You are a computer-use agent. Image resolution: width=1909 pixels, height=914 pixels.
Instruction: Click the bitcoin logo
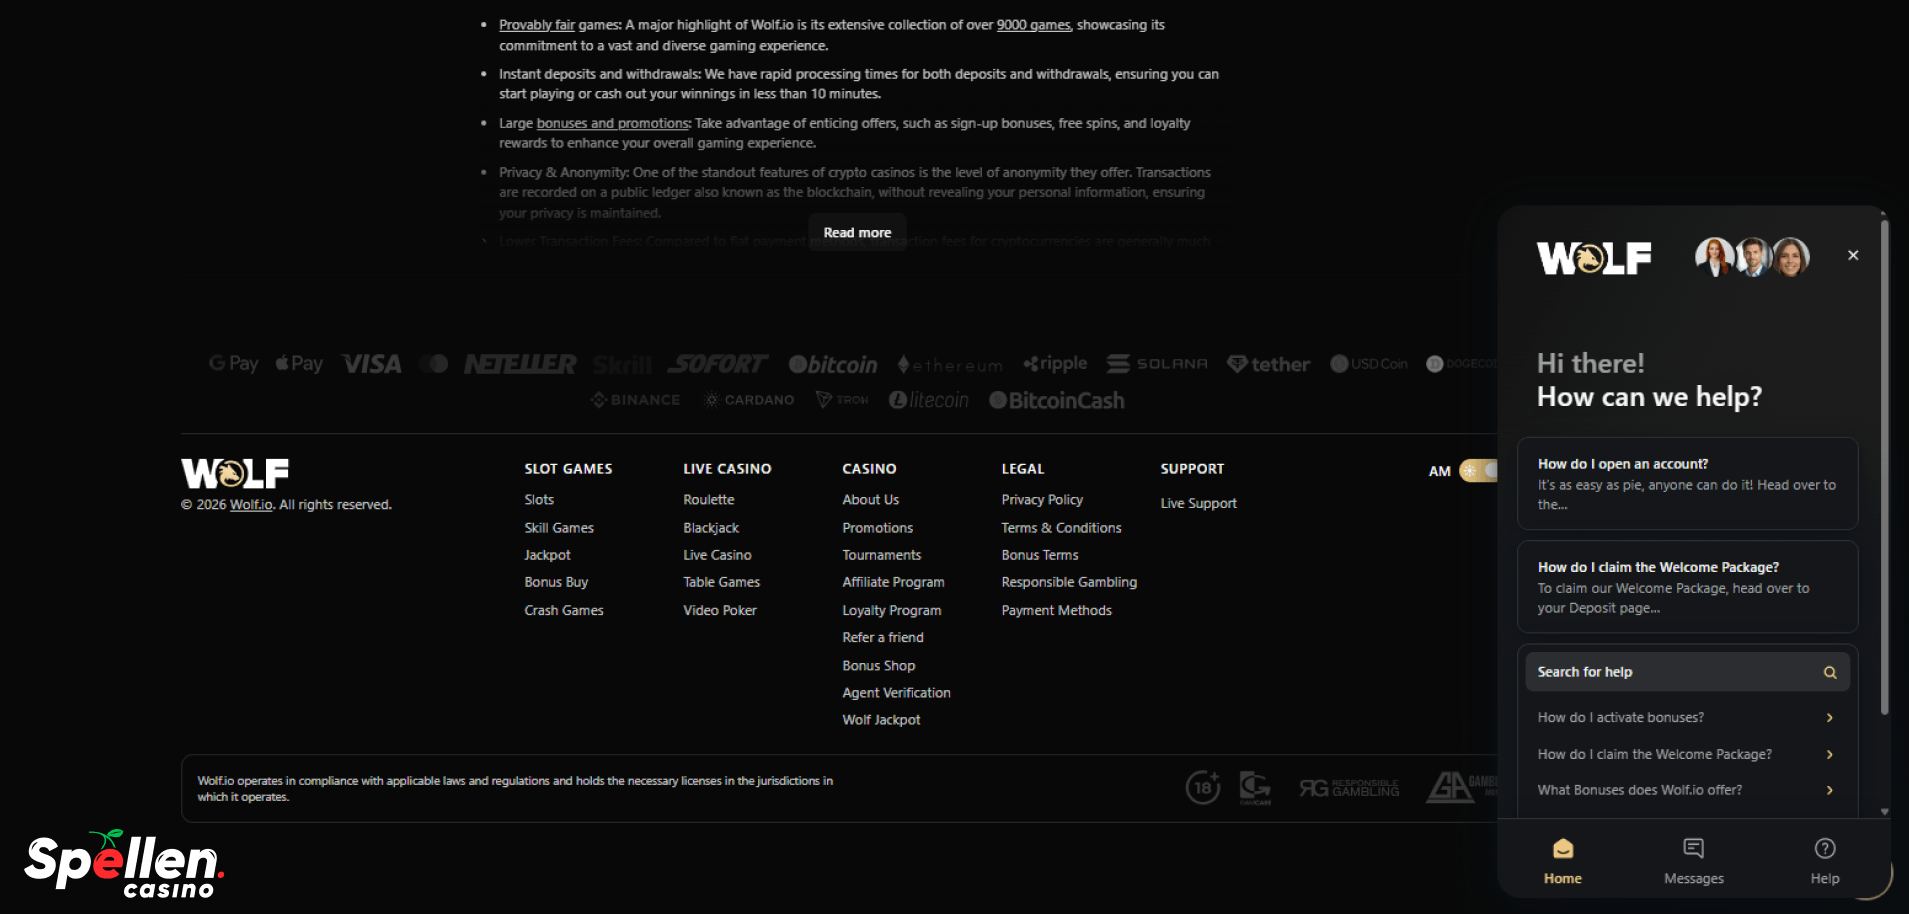833,365
